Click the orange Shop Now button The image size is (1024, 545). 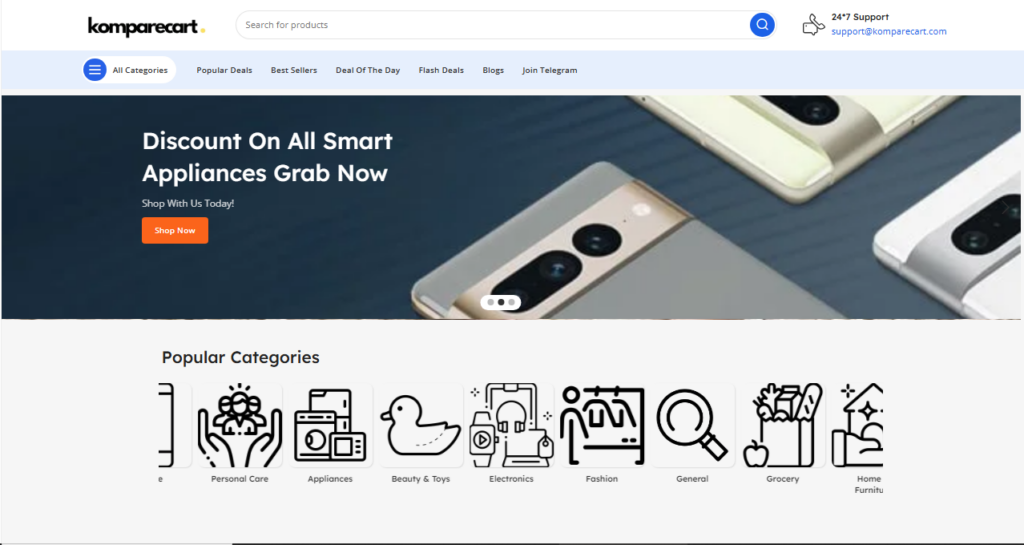pos(175,230)
